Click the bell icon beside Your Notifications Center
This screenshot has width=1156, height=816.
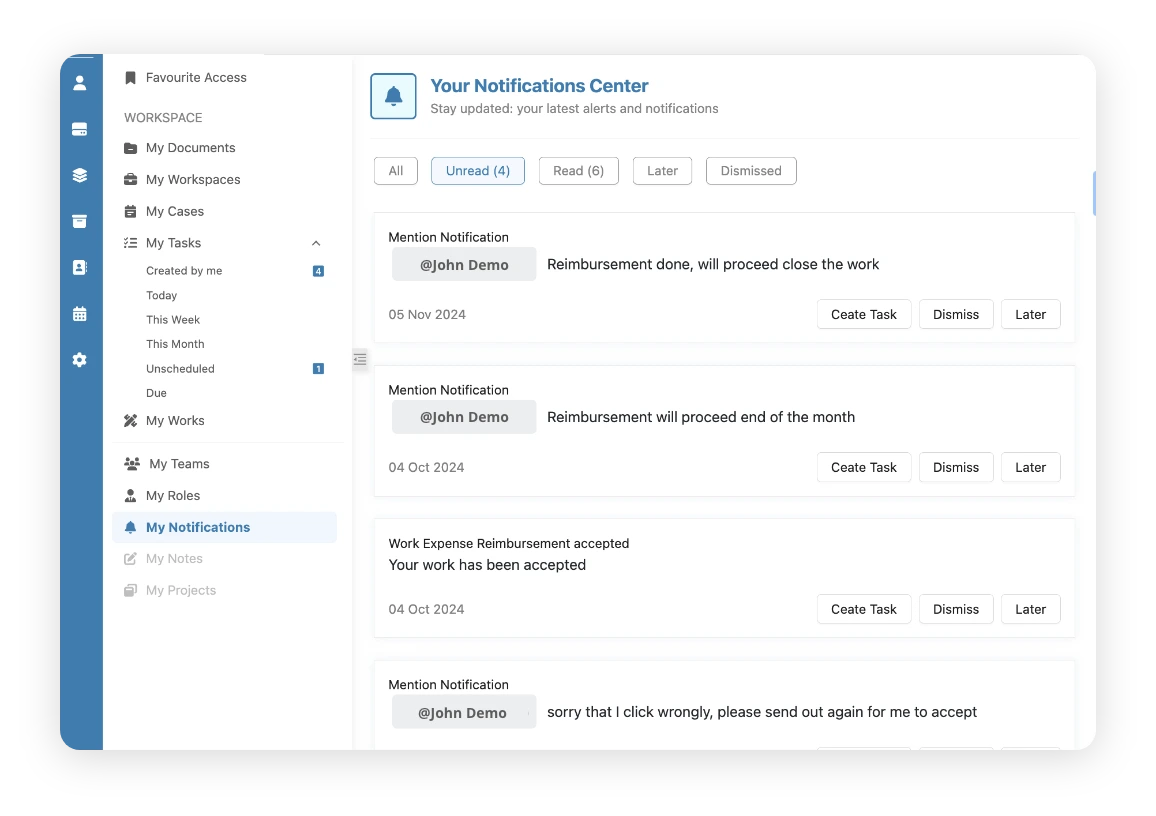pos(392,95)
